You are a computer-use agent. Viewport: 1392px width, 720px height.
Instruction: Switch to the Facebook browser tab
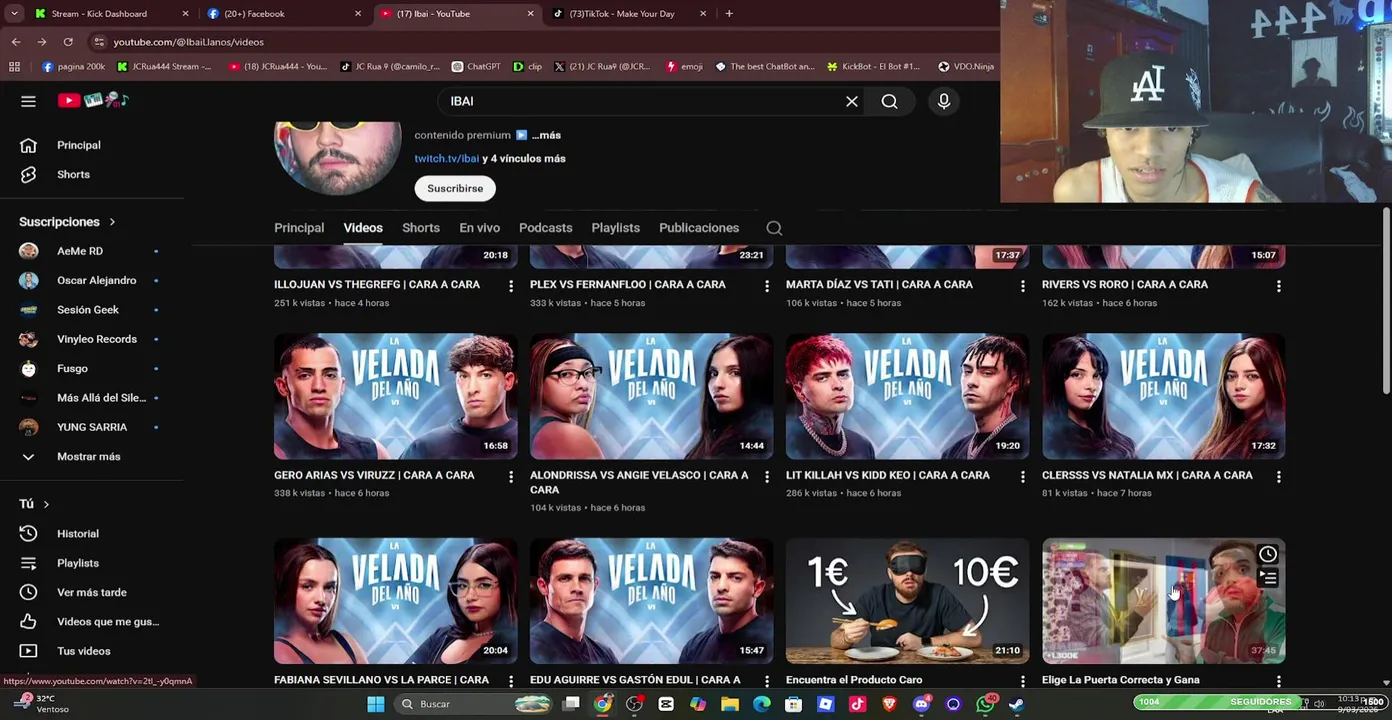click(284, 14)
